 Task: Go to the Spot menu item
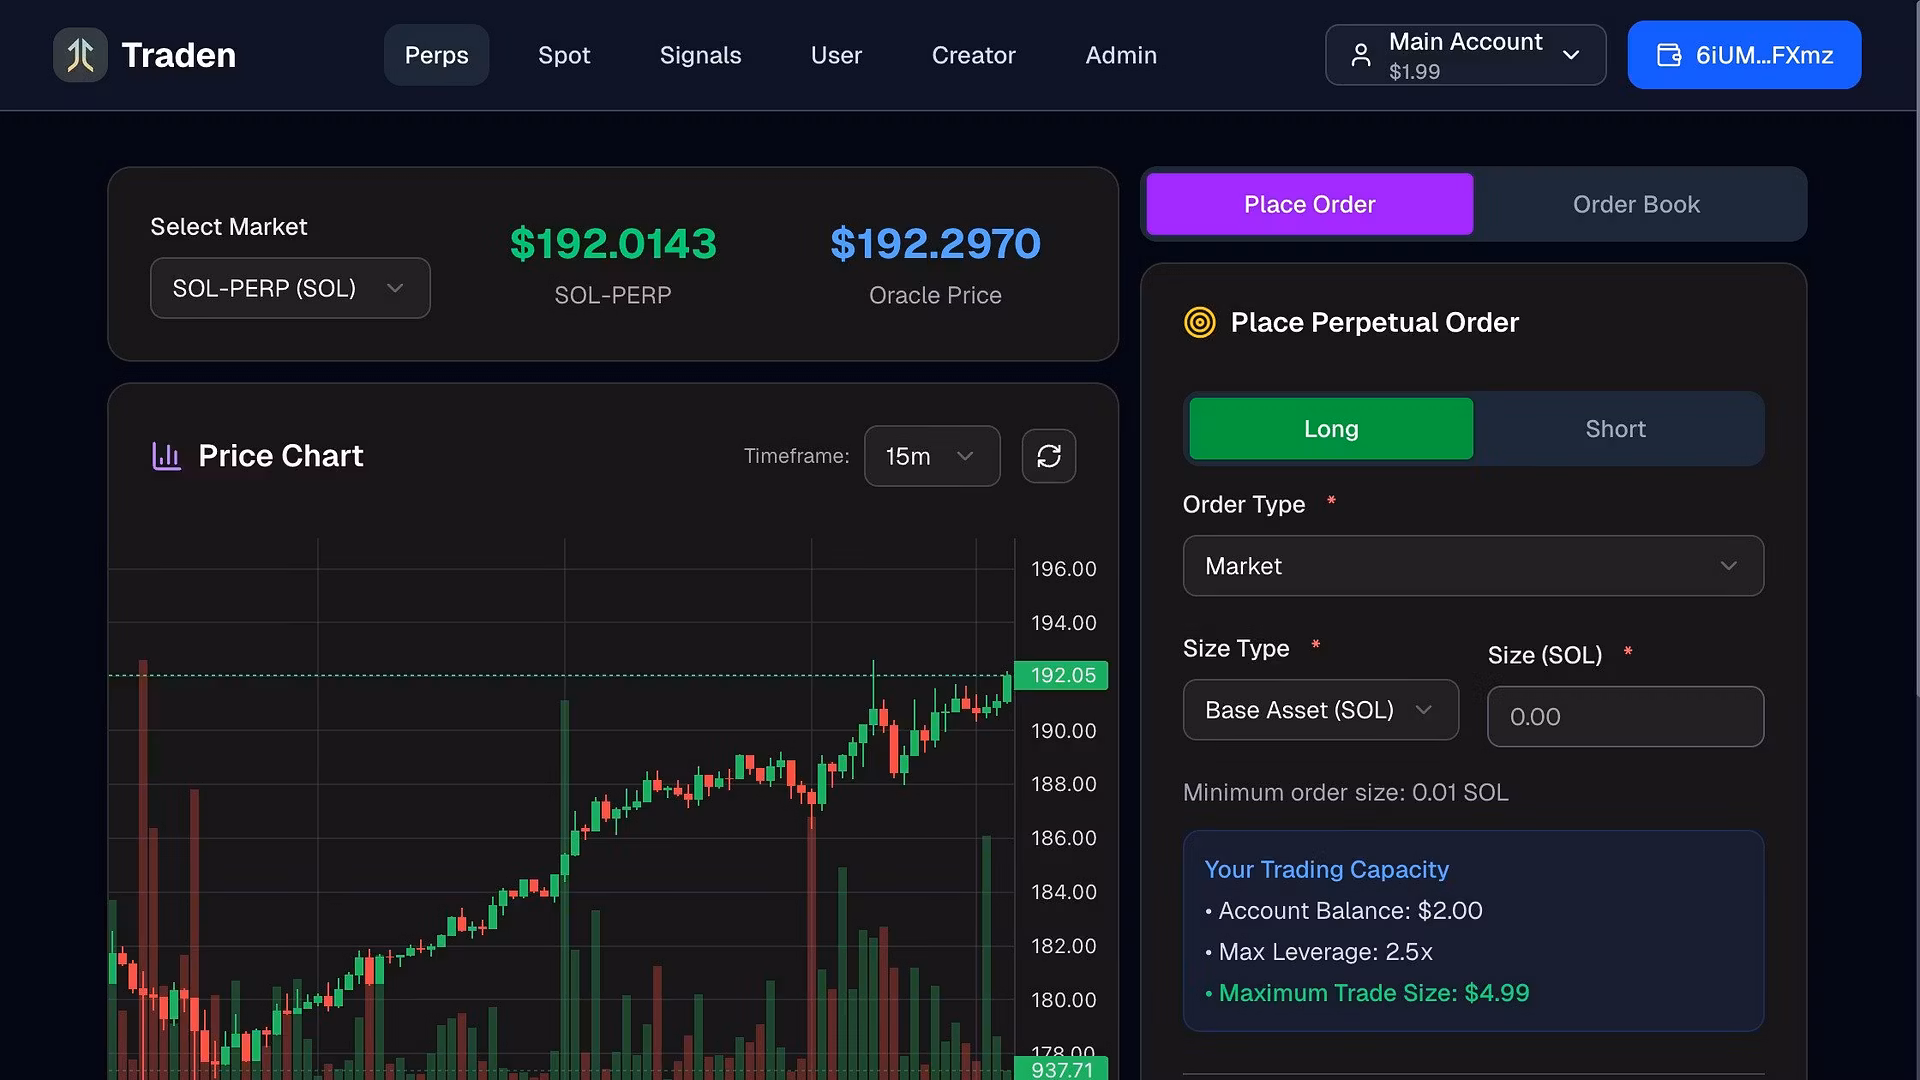564,55
